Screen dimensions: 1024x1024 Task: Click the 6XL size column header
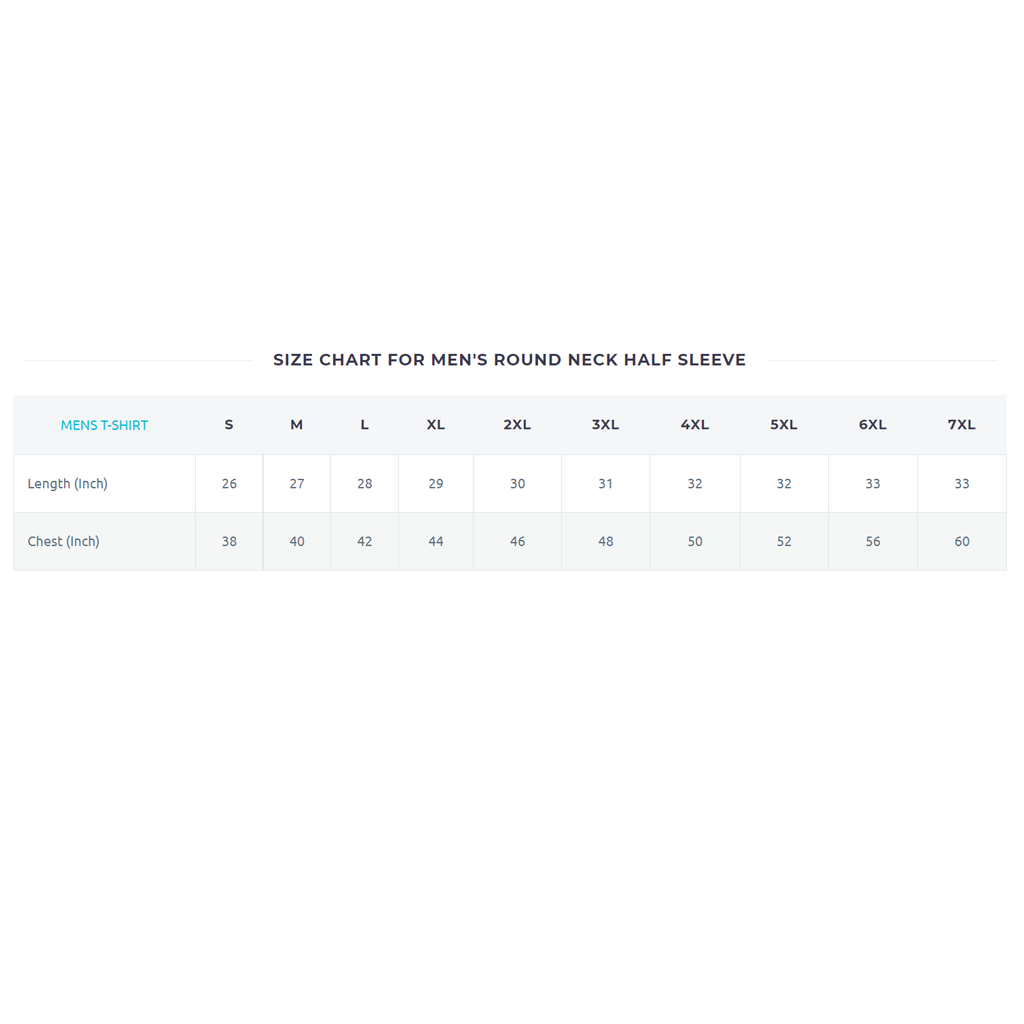(873, 425)
